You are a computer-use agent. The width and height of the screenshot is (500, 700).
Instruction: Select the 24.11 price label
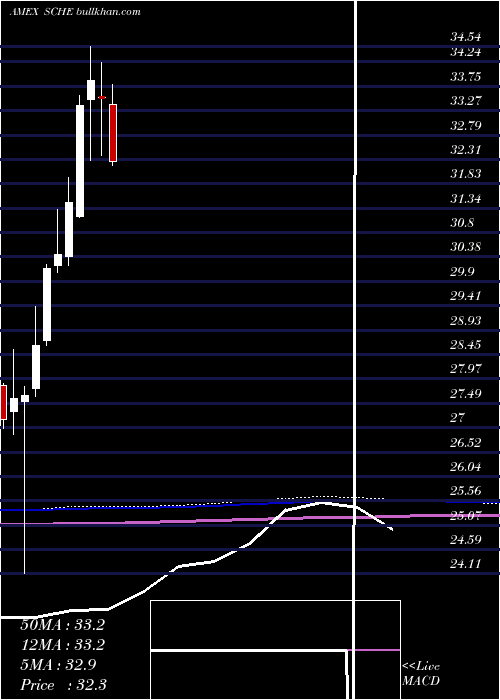pos(466,564)
